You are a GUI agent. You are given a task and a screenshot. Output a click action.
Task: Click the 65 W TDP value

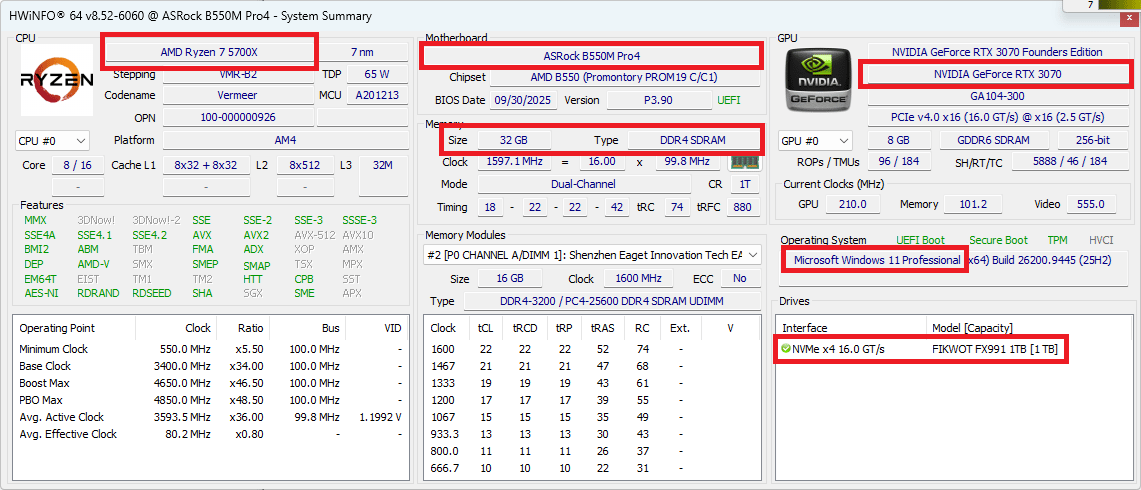point(378,74)
